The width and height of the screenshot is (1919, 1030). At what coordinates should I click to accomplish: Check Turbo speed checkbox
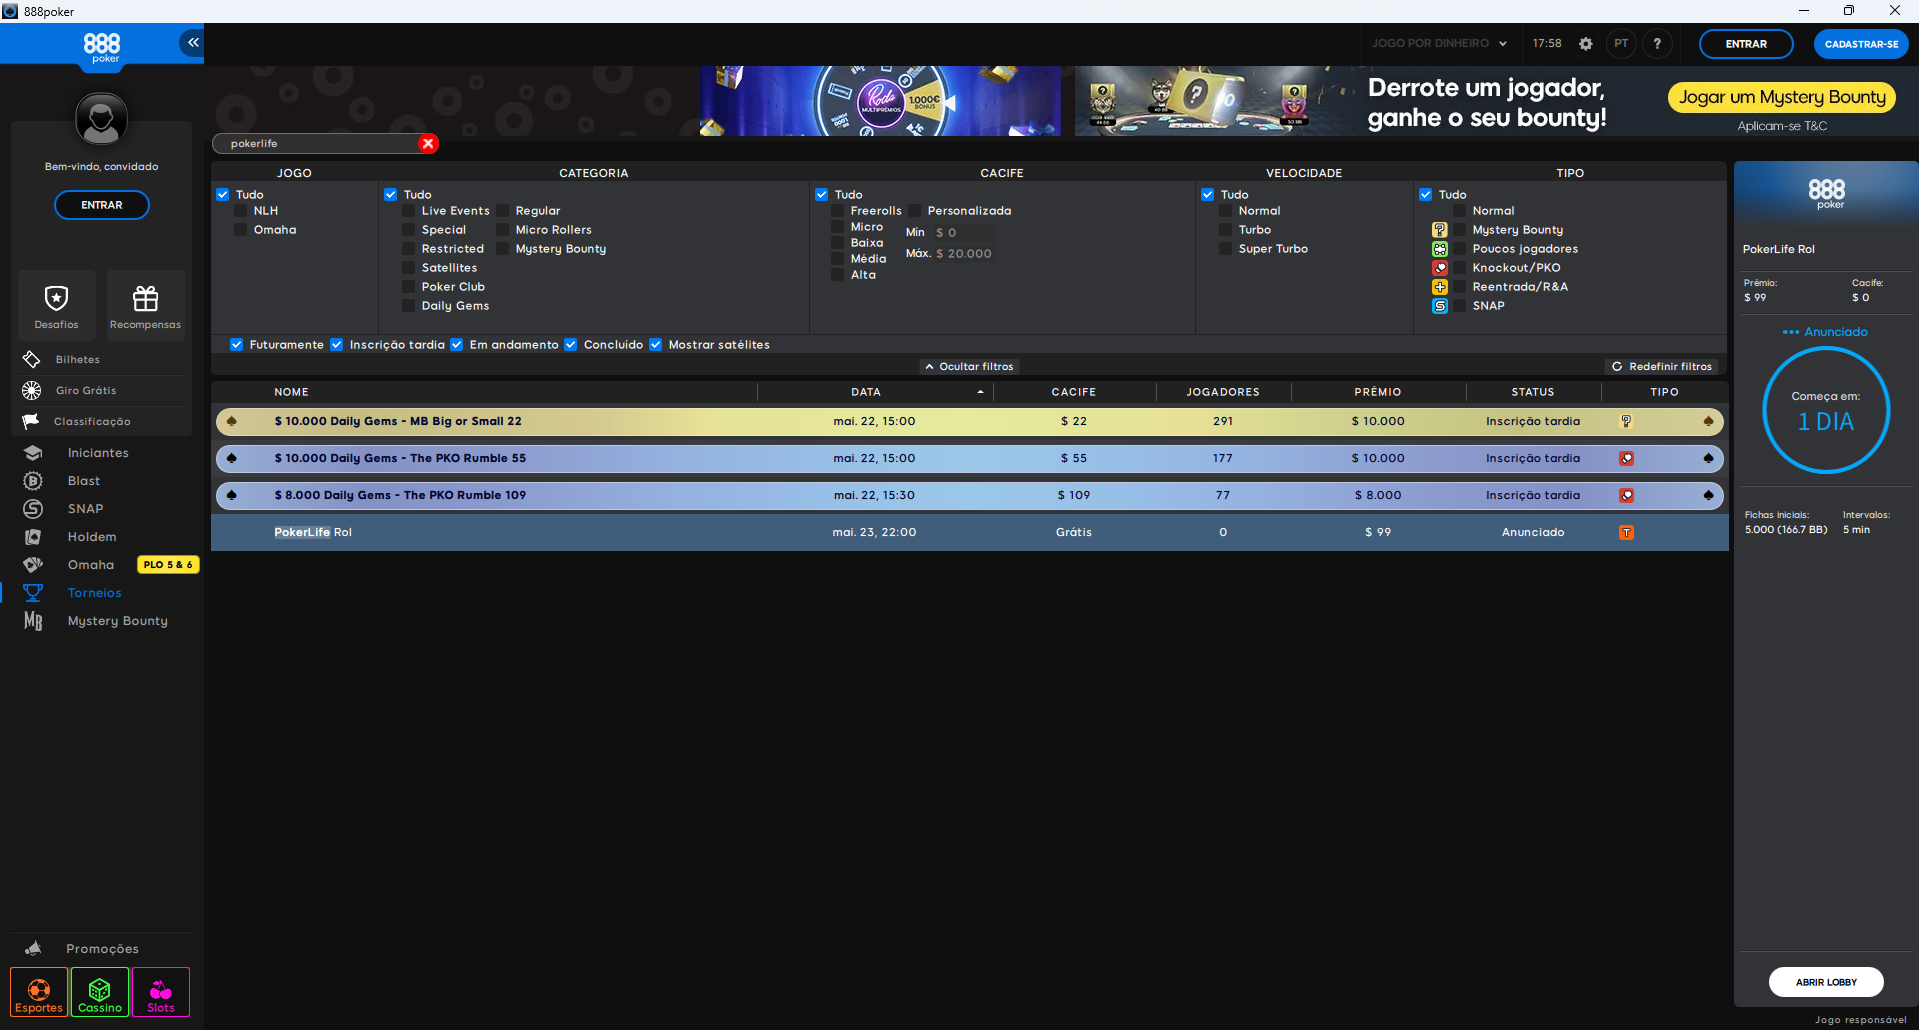1226,230
